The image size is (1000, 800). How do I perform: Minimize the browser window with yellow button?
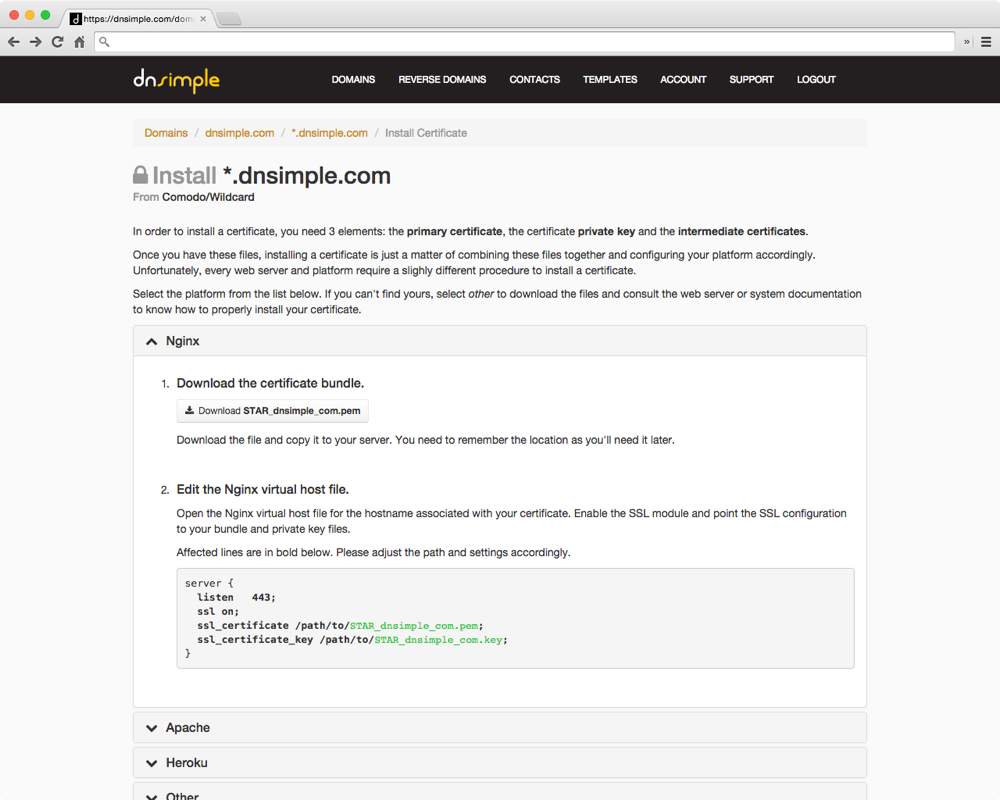click(x=29, y=15)
